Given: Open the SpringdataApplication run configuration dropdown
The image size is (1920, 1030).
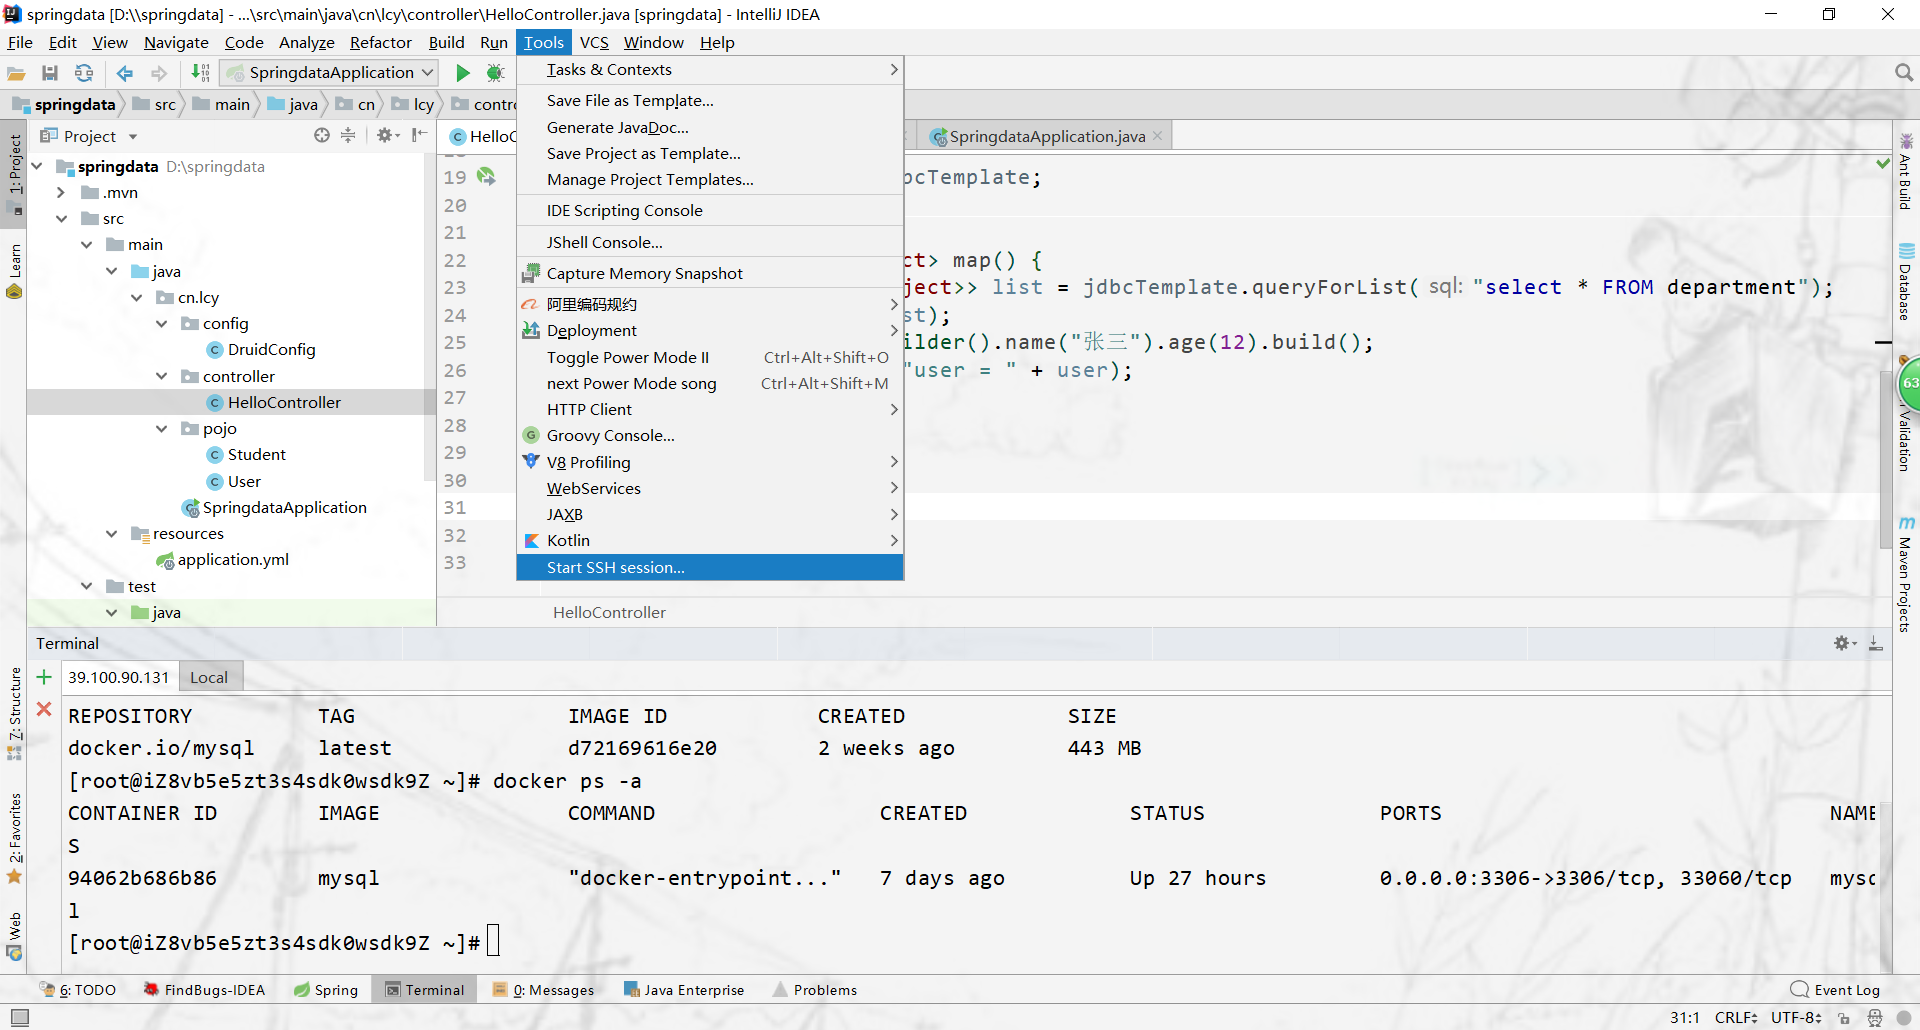Looking at the screenshot, I should click(331, 72).
